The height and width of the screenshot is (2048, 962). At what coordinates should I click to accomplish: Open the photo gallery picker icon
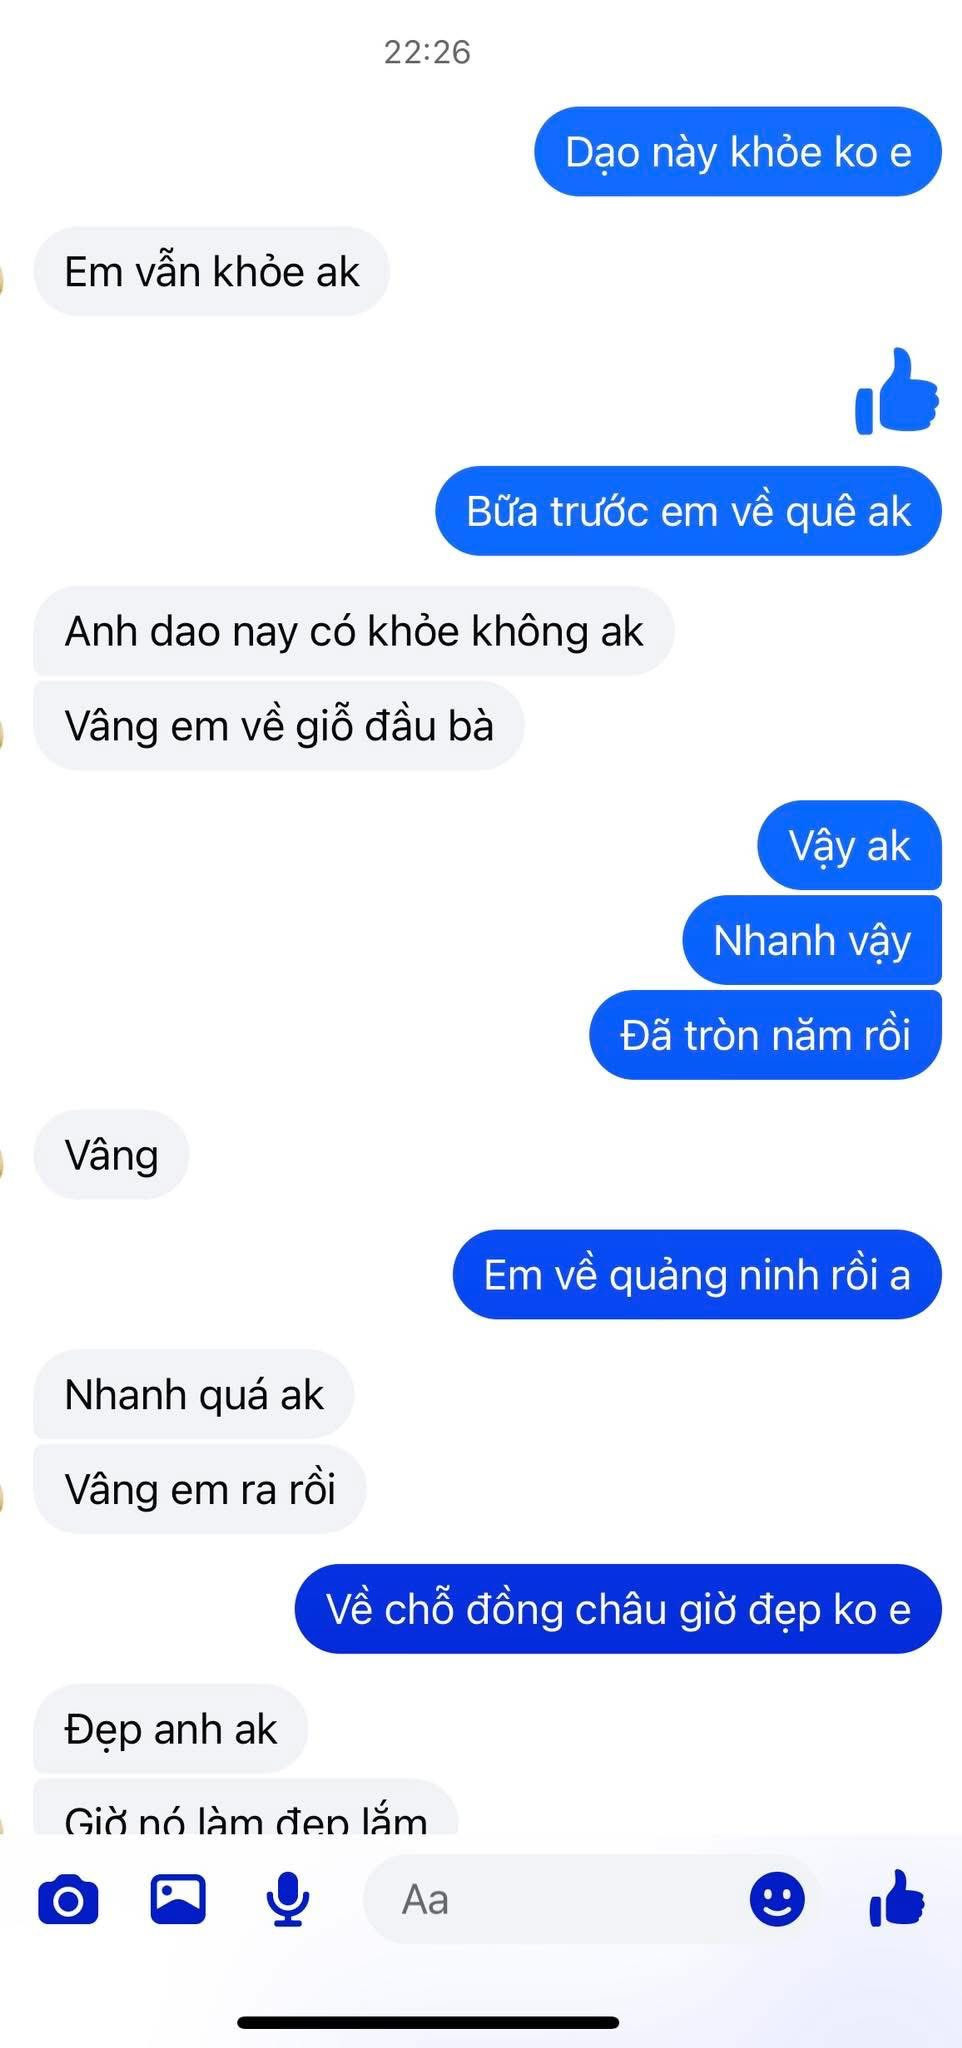click(178, 1899)
